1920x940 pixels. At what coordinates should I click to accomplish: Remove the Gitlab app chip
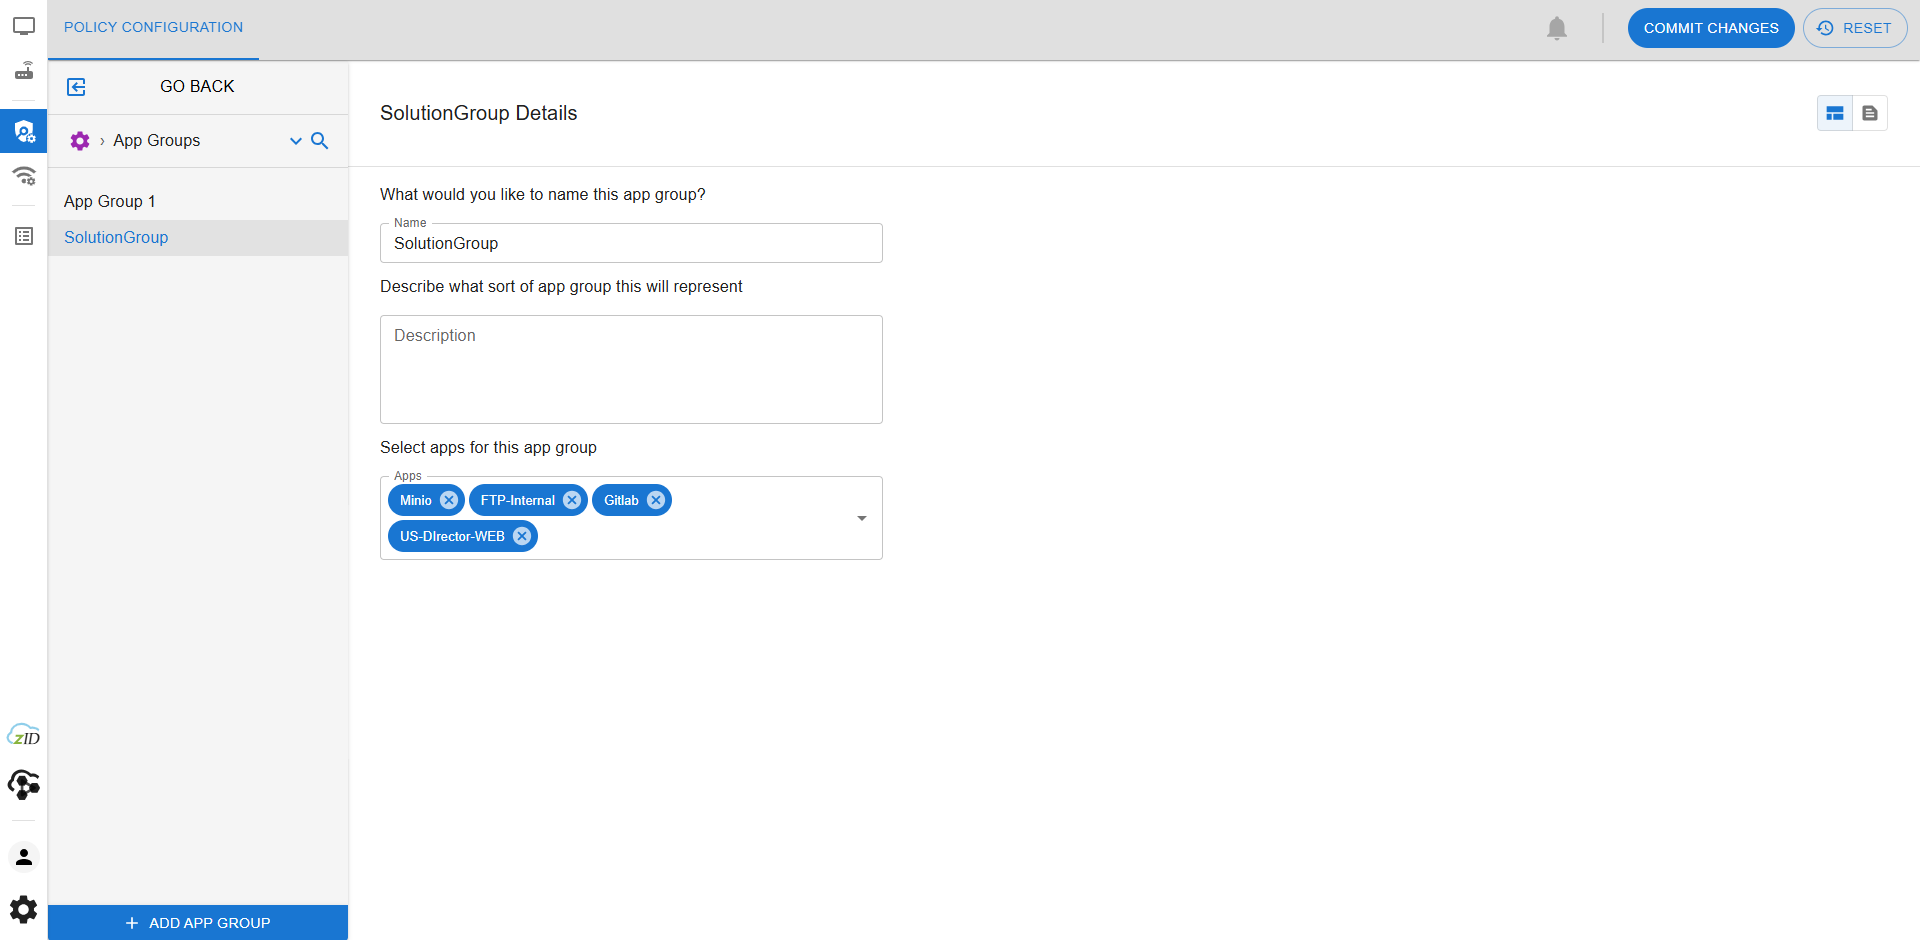tap(656, 500)
